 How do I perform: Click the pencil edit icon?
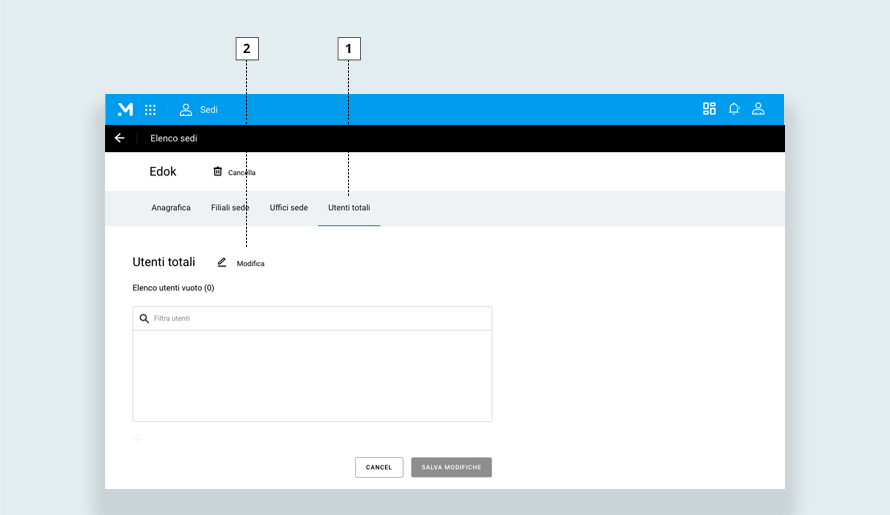coord(222,262)
